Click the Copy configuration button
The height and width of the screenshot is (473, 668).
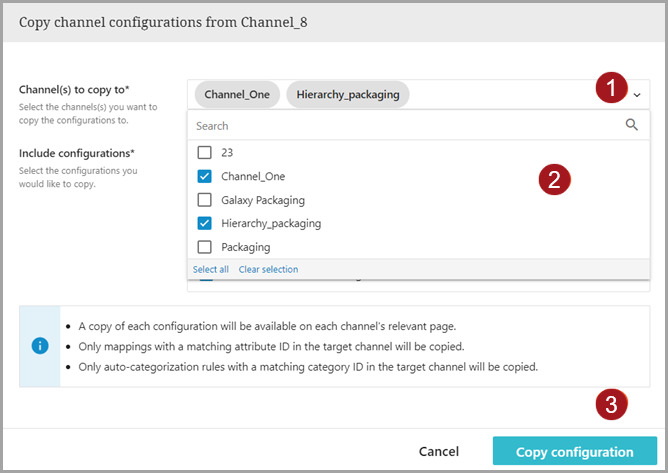click(x=574, y=452)
